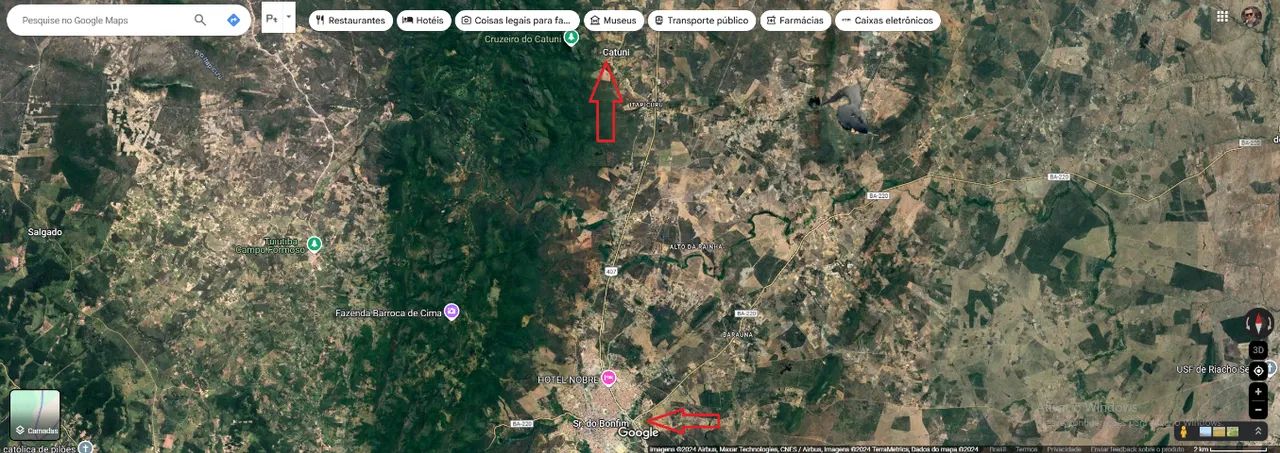1280x453 pixels.
Task: Show Caixas eletrônicos on map
Action: click(886, 20)
